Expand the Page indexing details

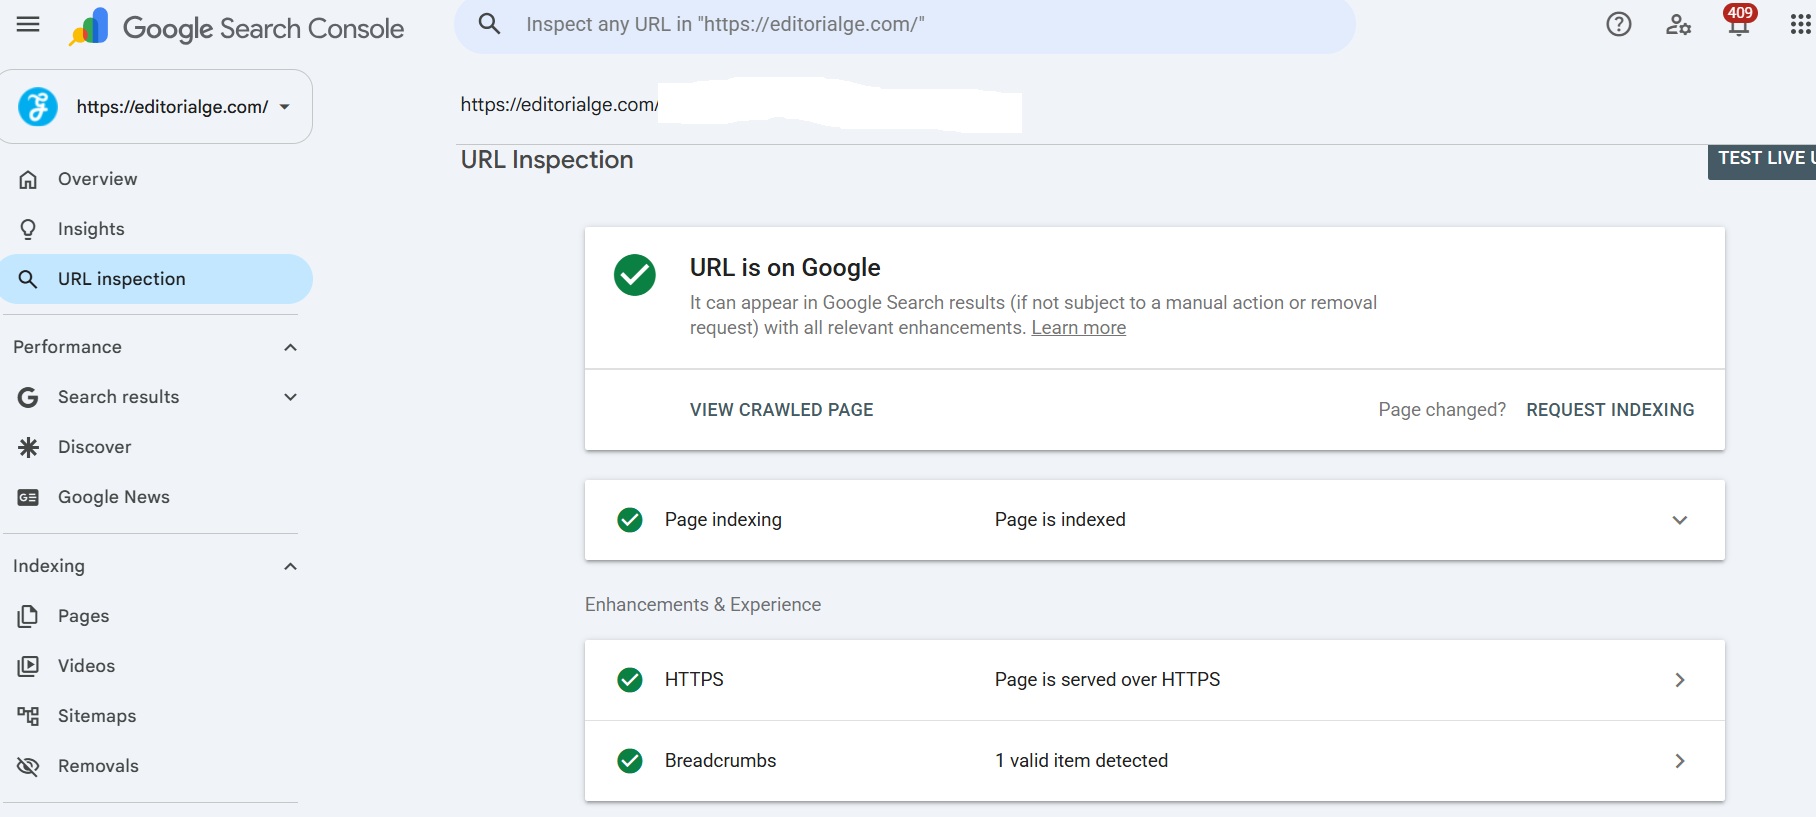click(x=1680, y=520)
